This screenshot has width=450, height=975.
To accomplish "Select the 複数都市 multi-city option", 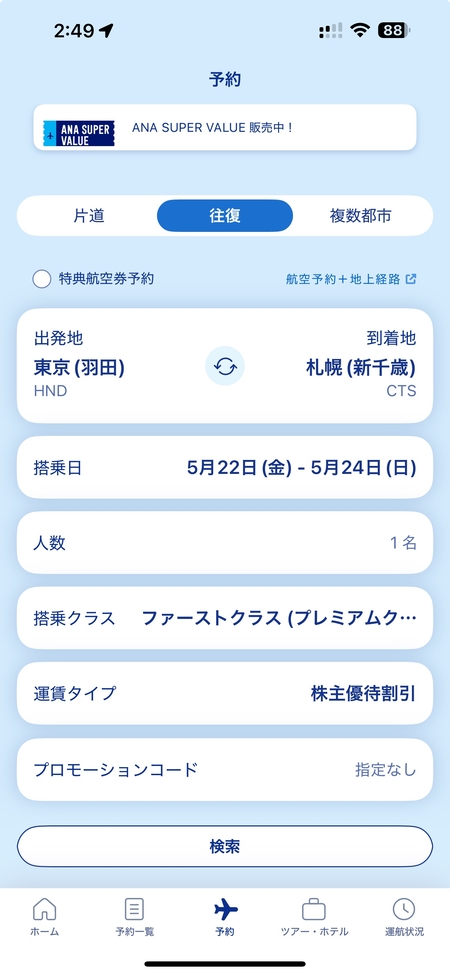I will (x=360, y=216).
